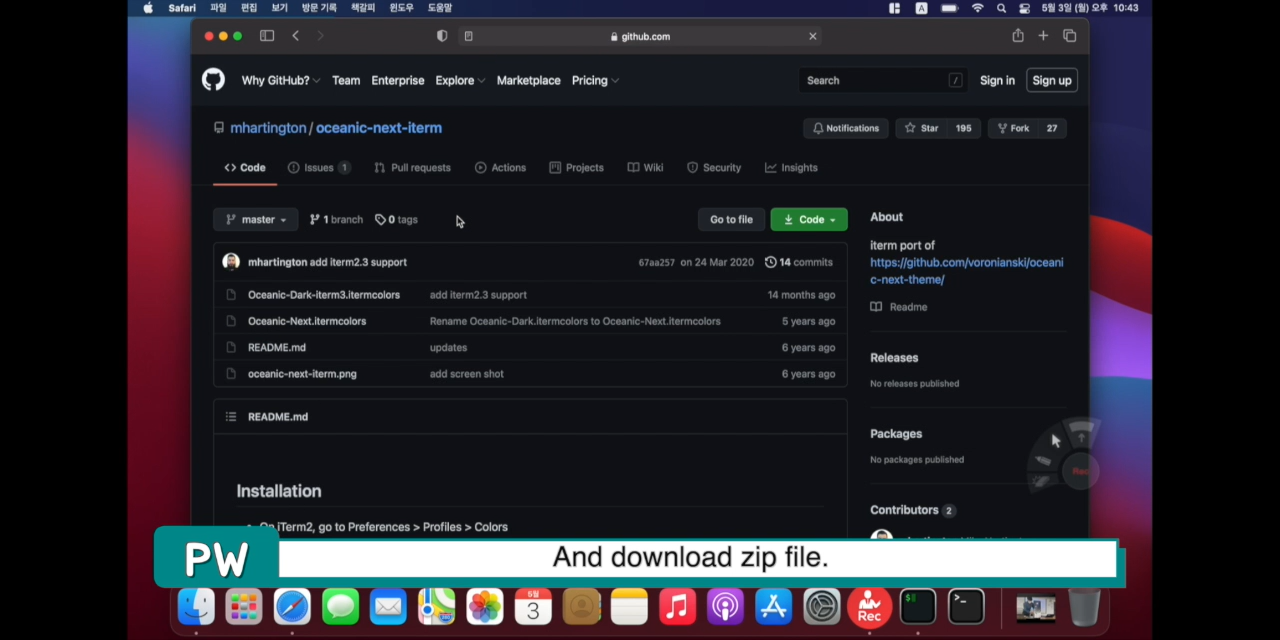Click Sign in link

click(997, 80)
